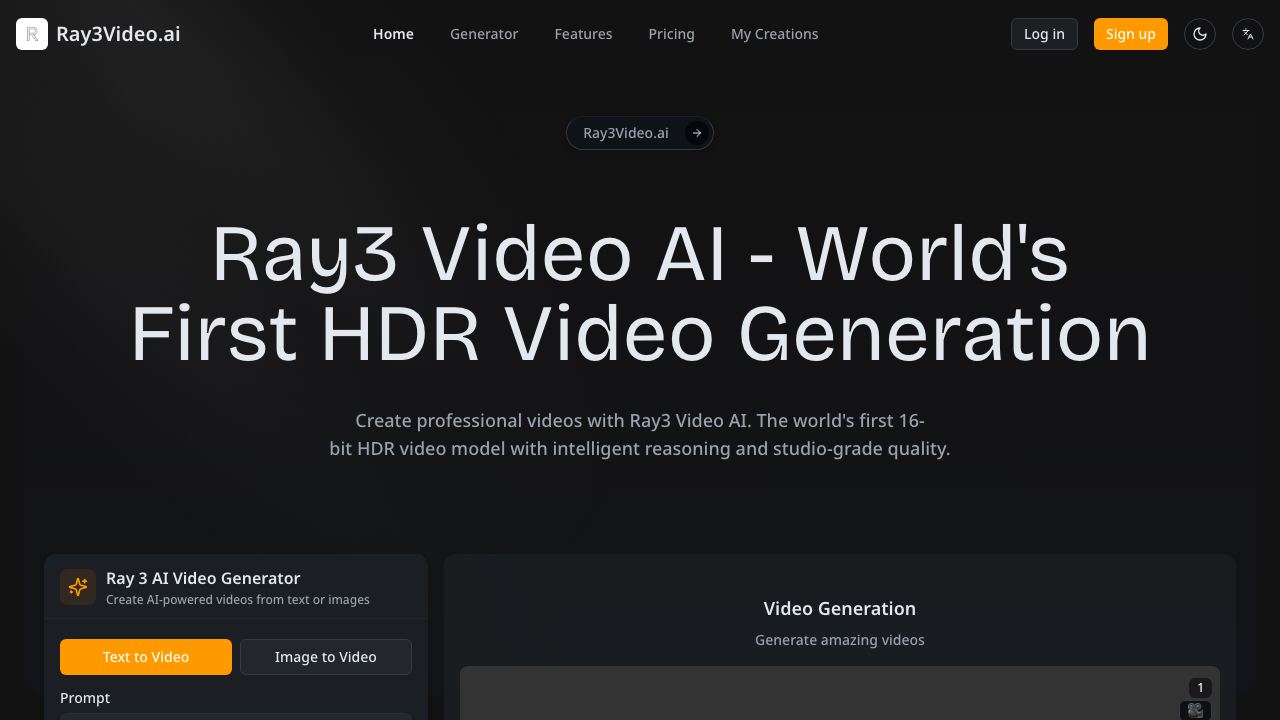Screen dimensions: 1280x720
Task: Open the language translation selector
Action: pyautogui.click(x=1248, y=34)
